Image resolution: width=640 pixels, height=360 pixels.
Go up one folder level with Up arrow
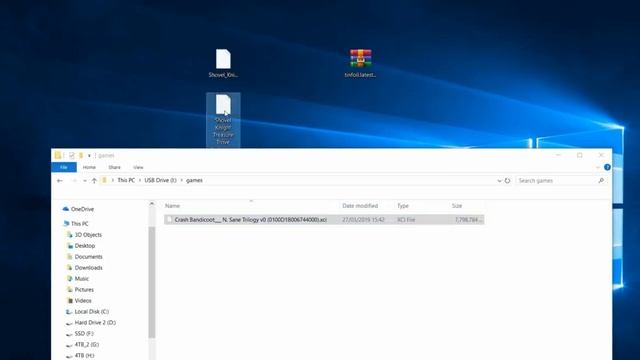point(94,180)
